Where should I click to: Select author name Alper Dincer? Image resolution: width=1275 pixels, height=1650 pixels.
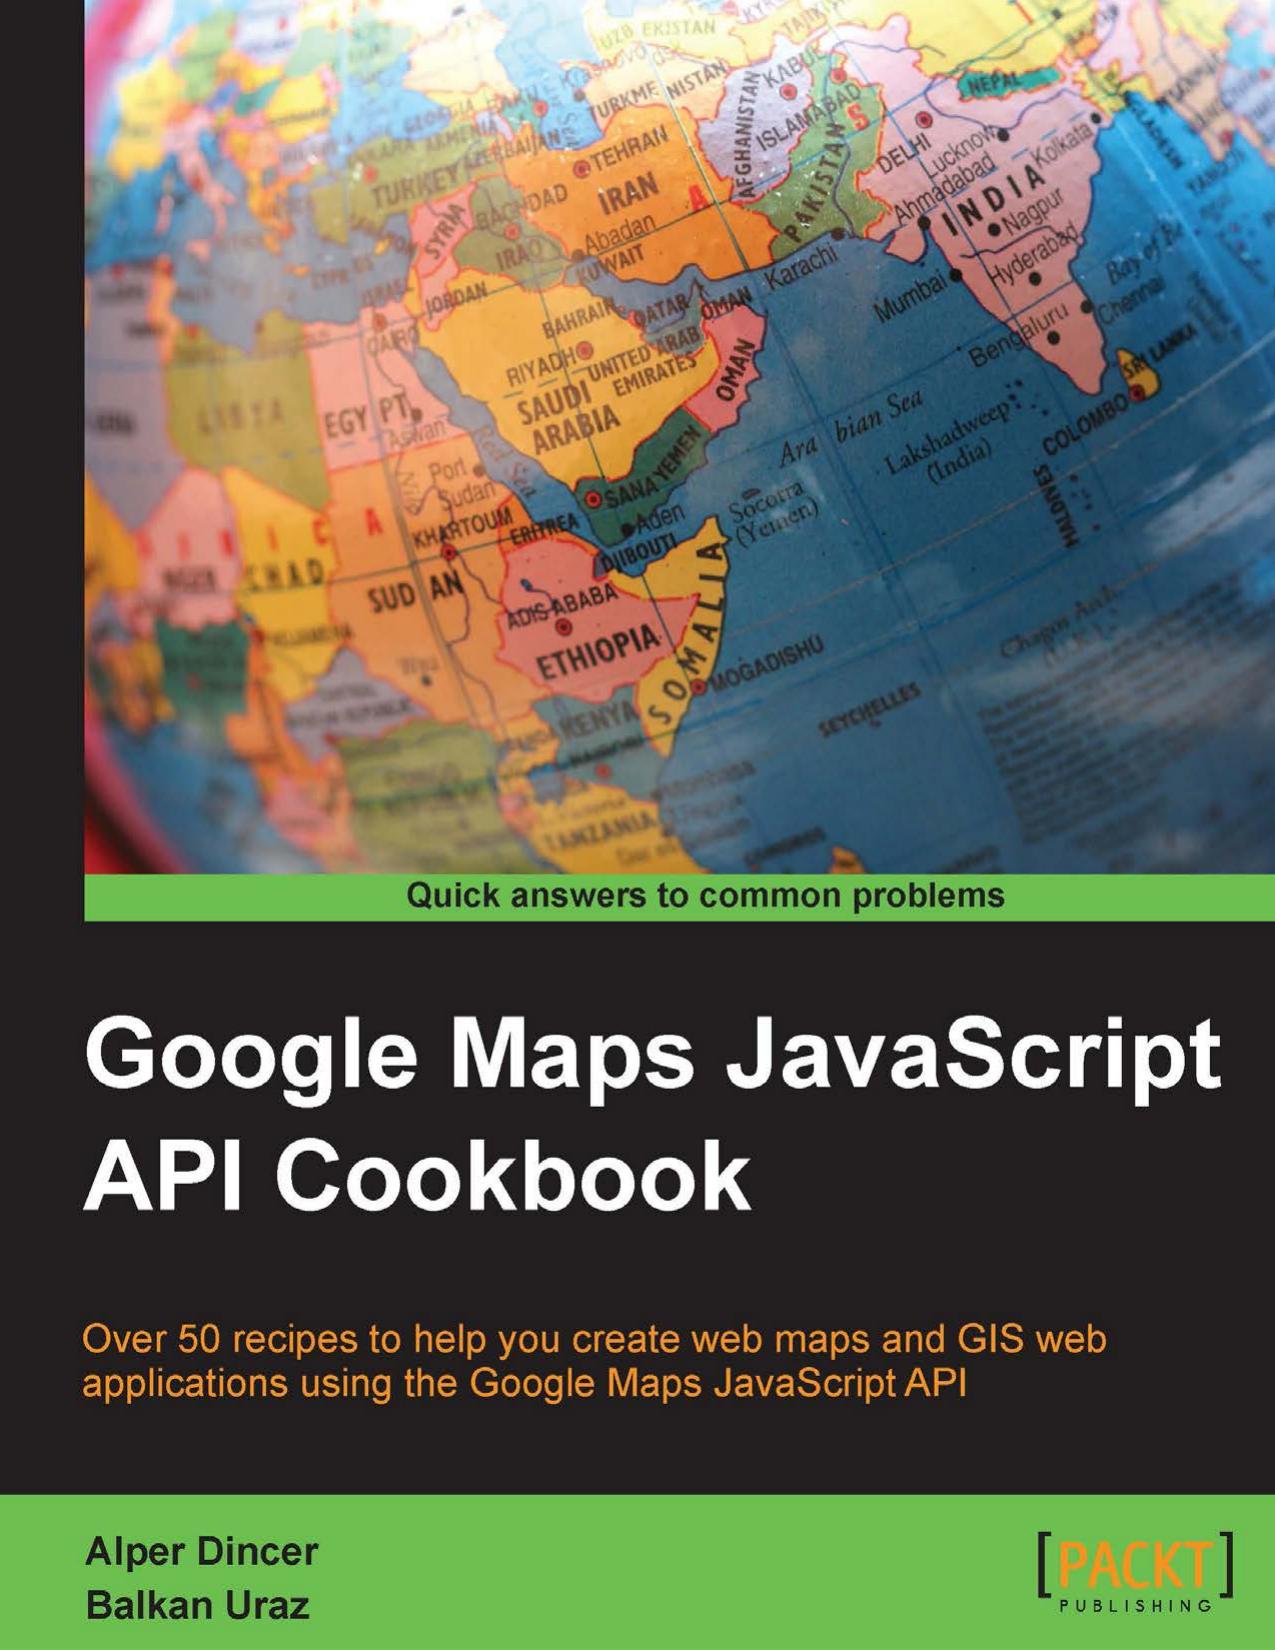(201, 1551)
